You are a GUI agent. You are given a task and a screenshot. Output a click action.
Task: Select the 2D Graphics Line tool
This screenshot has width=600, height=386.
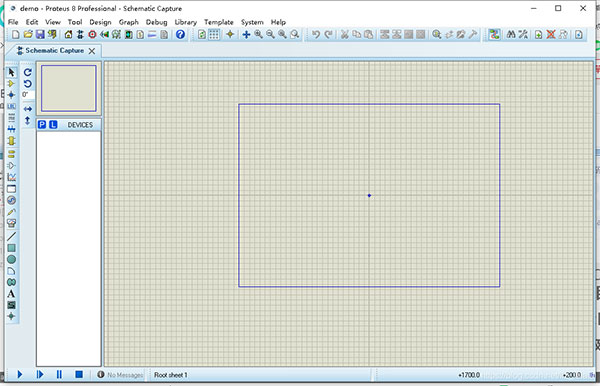[x=11, y=236]
